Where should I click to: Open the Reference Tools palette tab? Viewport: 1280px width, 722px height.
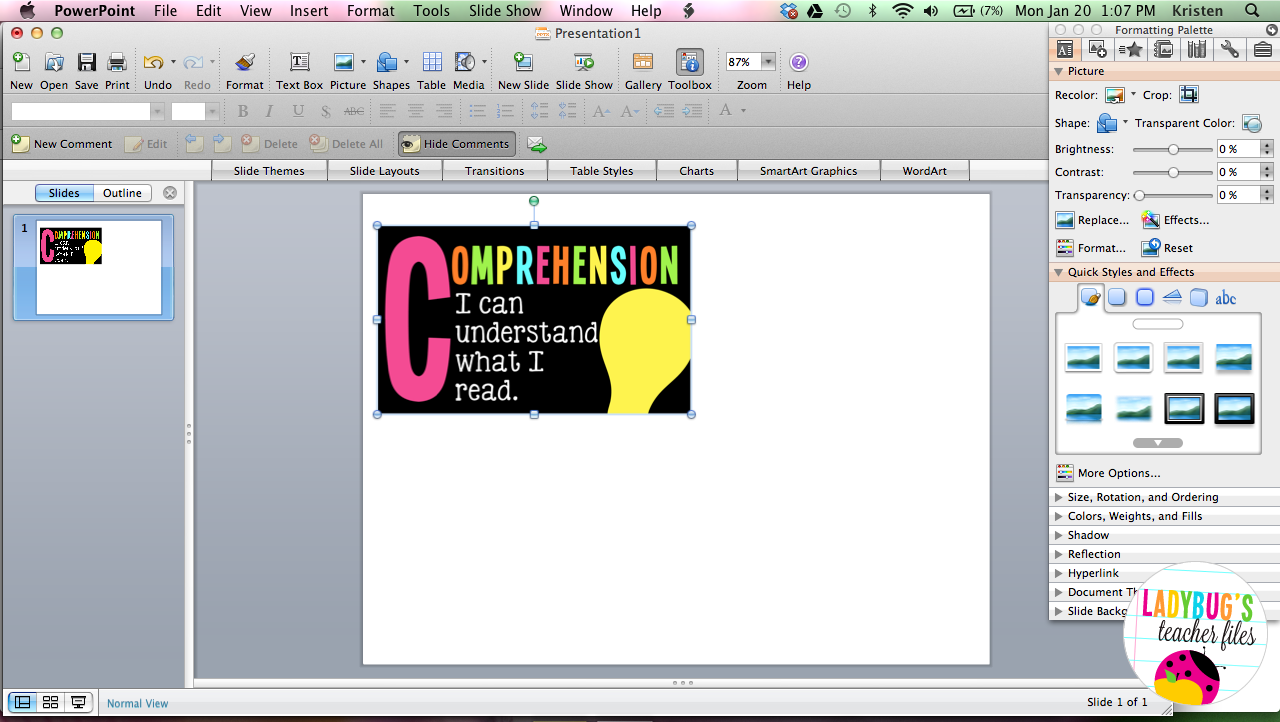point(1197,49)
